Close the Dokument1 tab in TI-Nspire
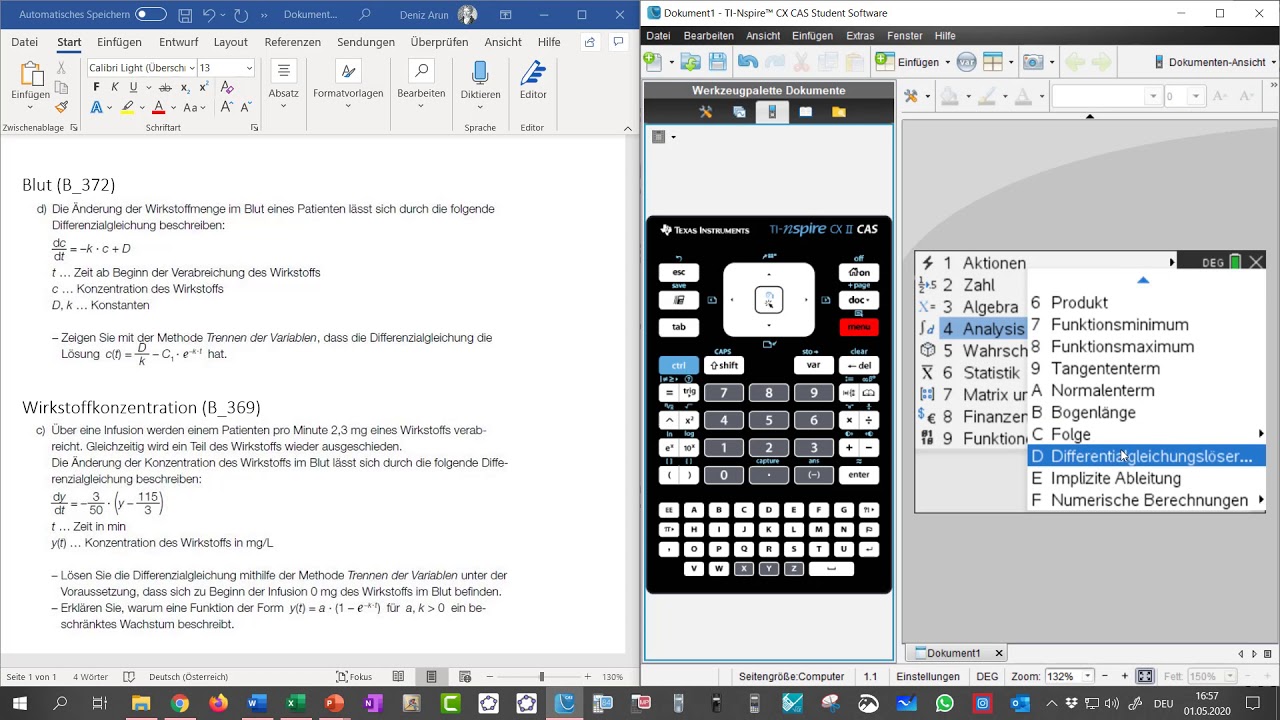 pos(998,653)
